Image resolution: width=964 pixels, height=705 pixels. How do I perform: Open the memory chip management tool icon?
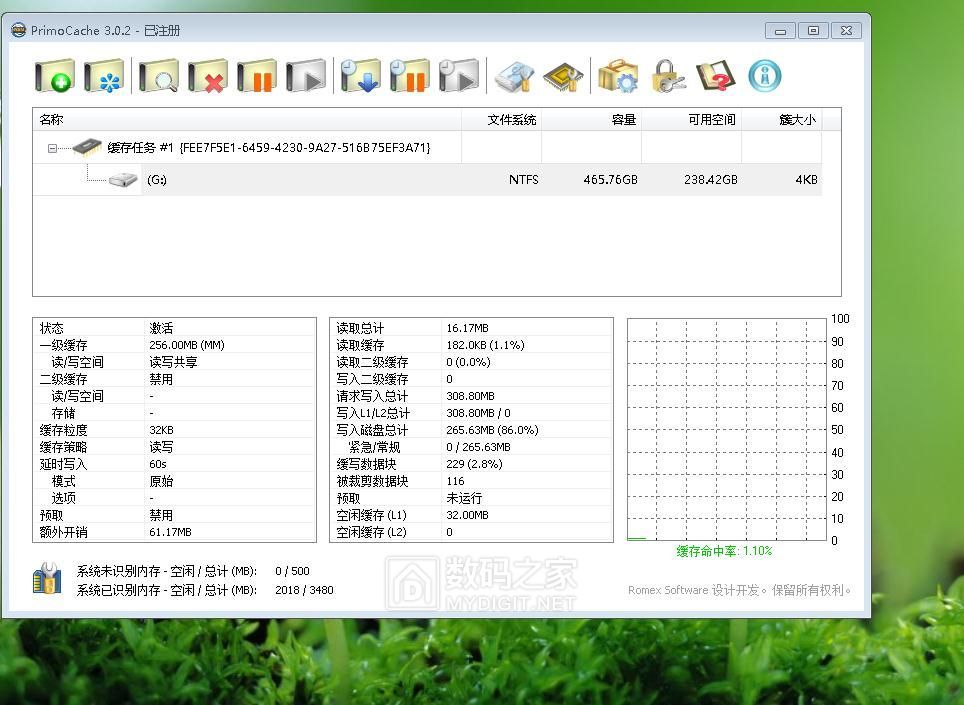(x=563, y=76)
